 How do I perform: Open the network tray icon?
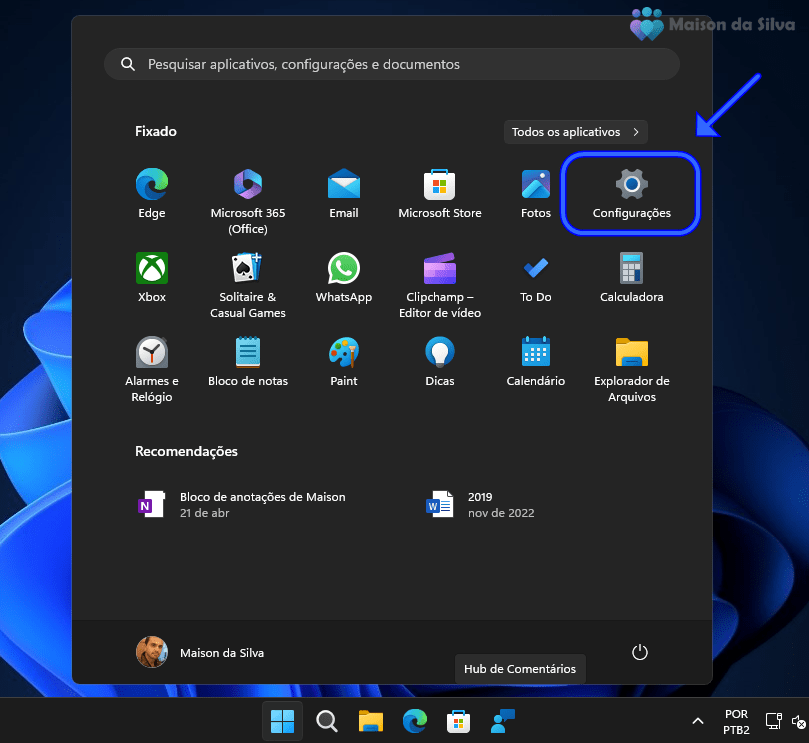point(774,721)
